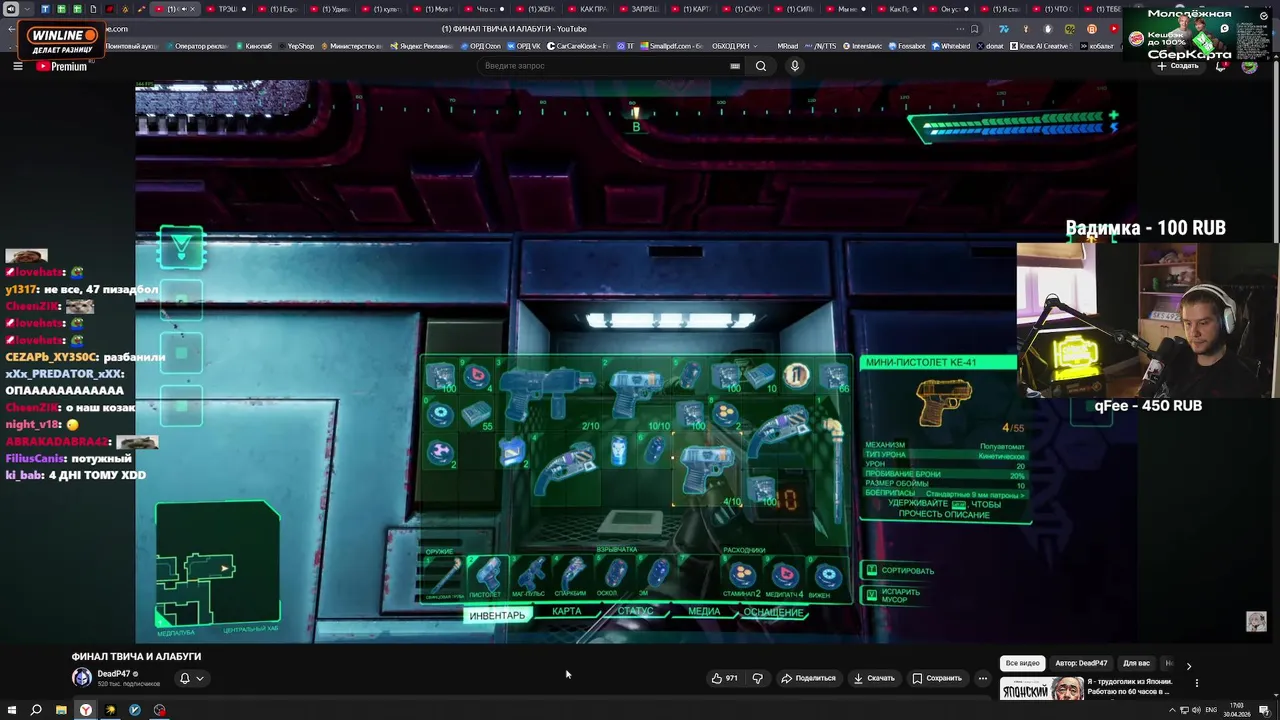Select the lead pipe weapon hotbar slot

tap(443, 575)
